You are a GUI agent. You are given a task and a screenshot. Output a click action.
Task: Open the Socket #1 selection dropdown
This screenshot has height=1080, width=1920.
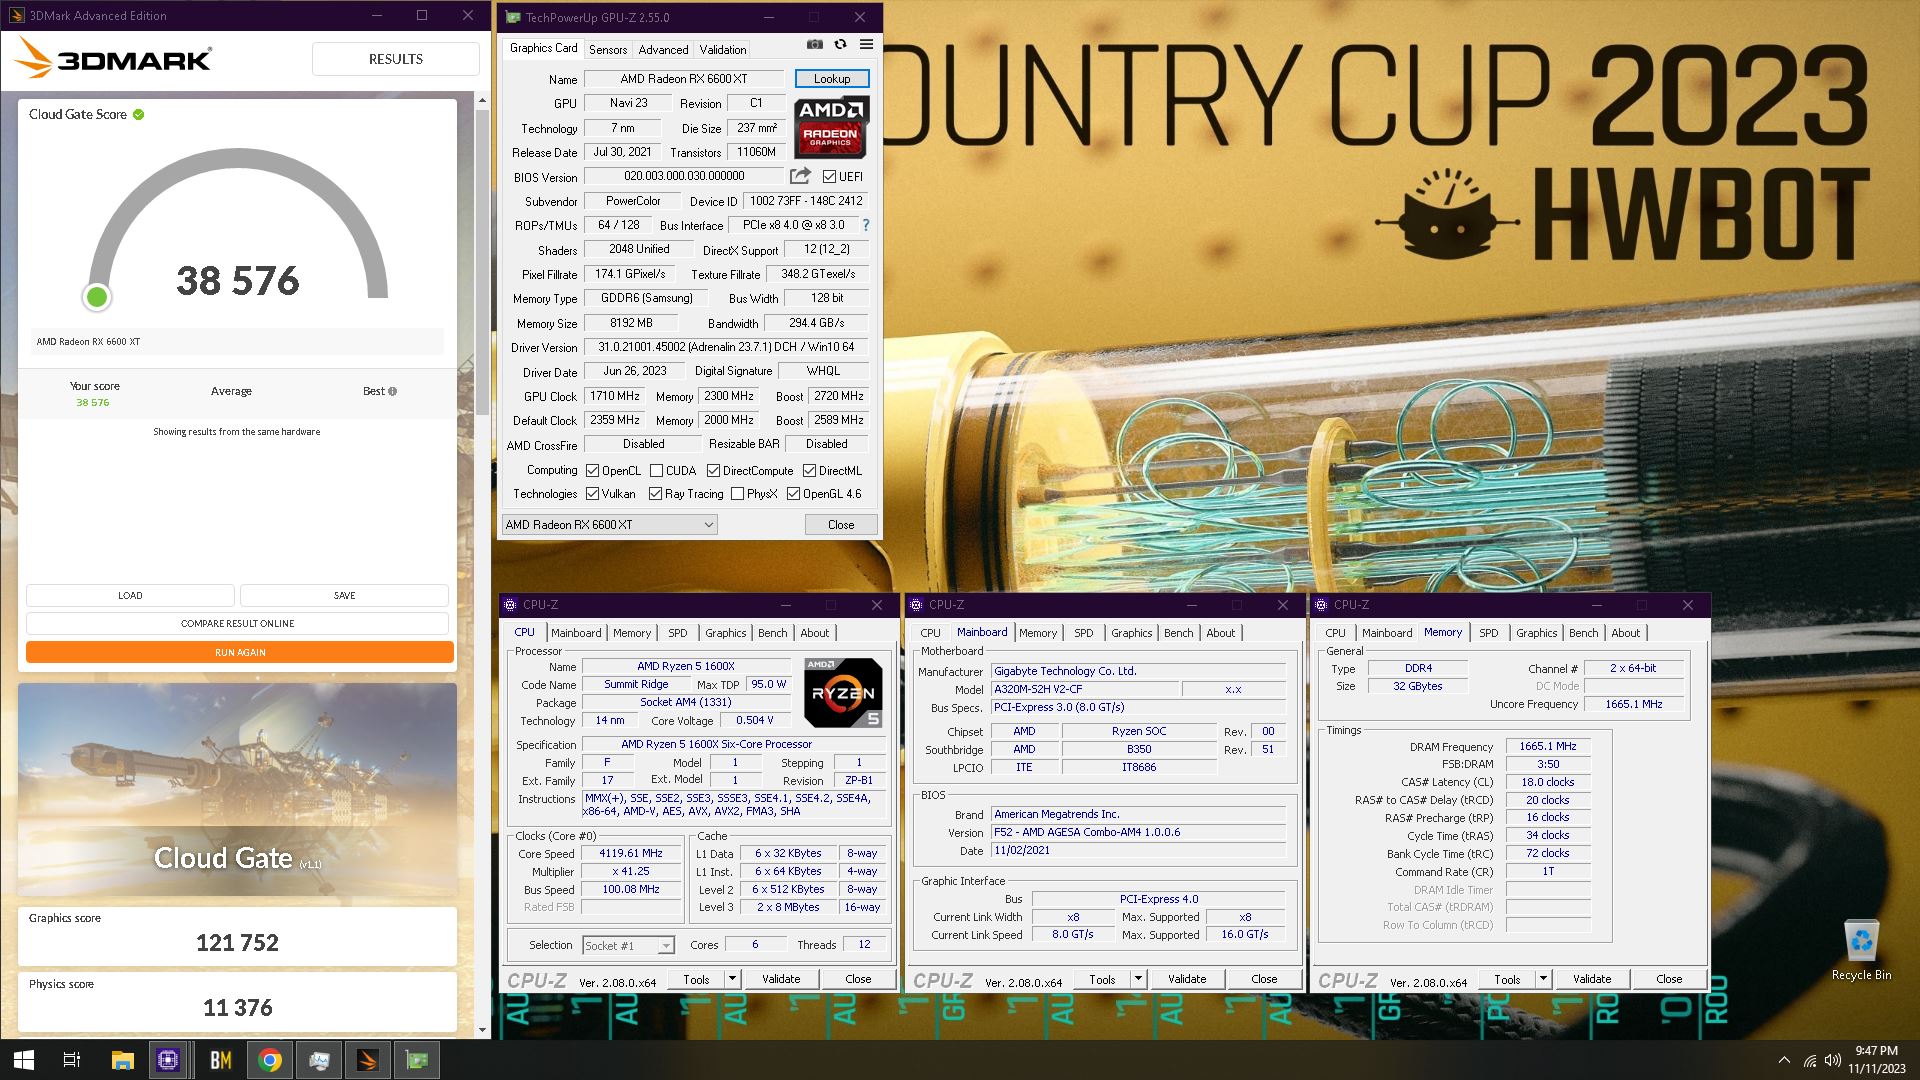coord(628,945)
